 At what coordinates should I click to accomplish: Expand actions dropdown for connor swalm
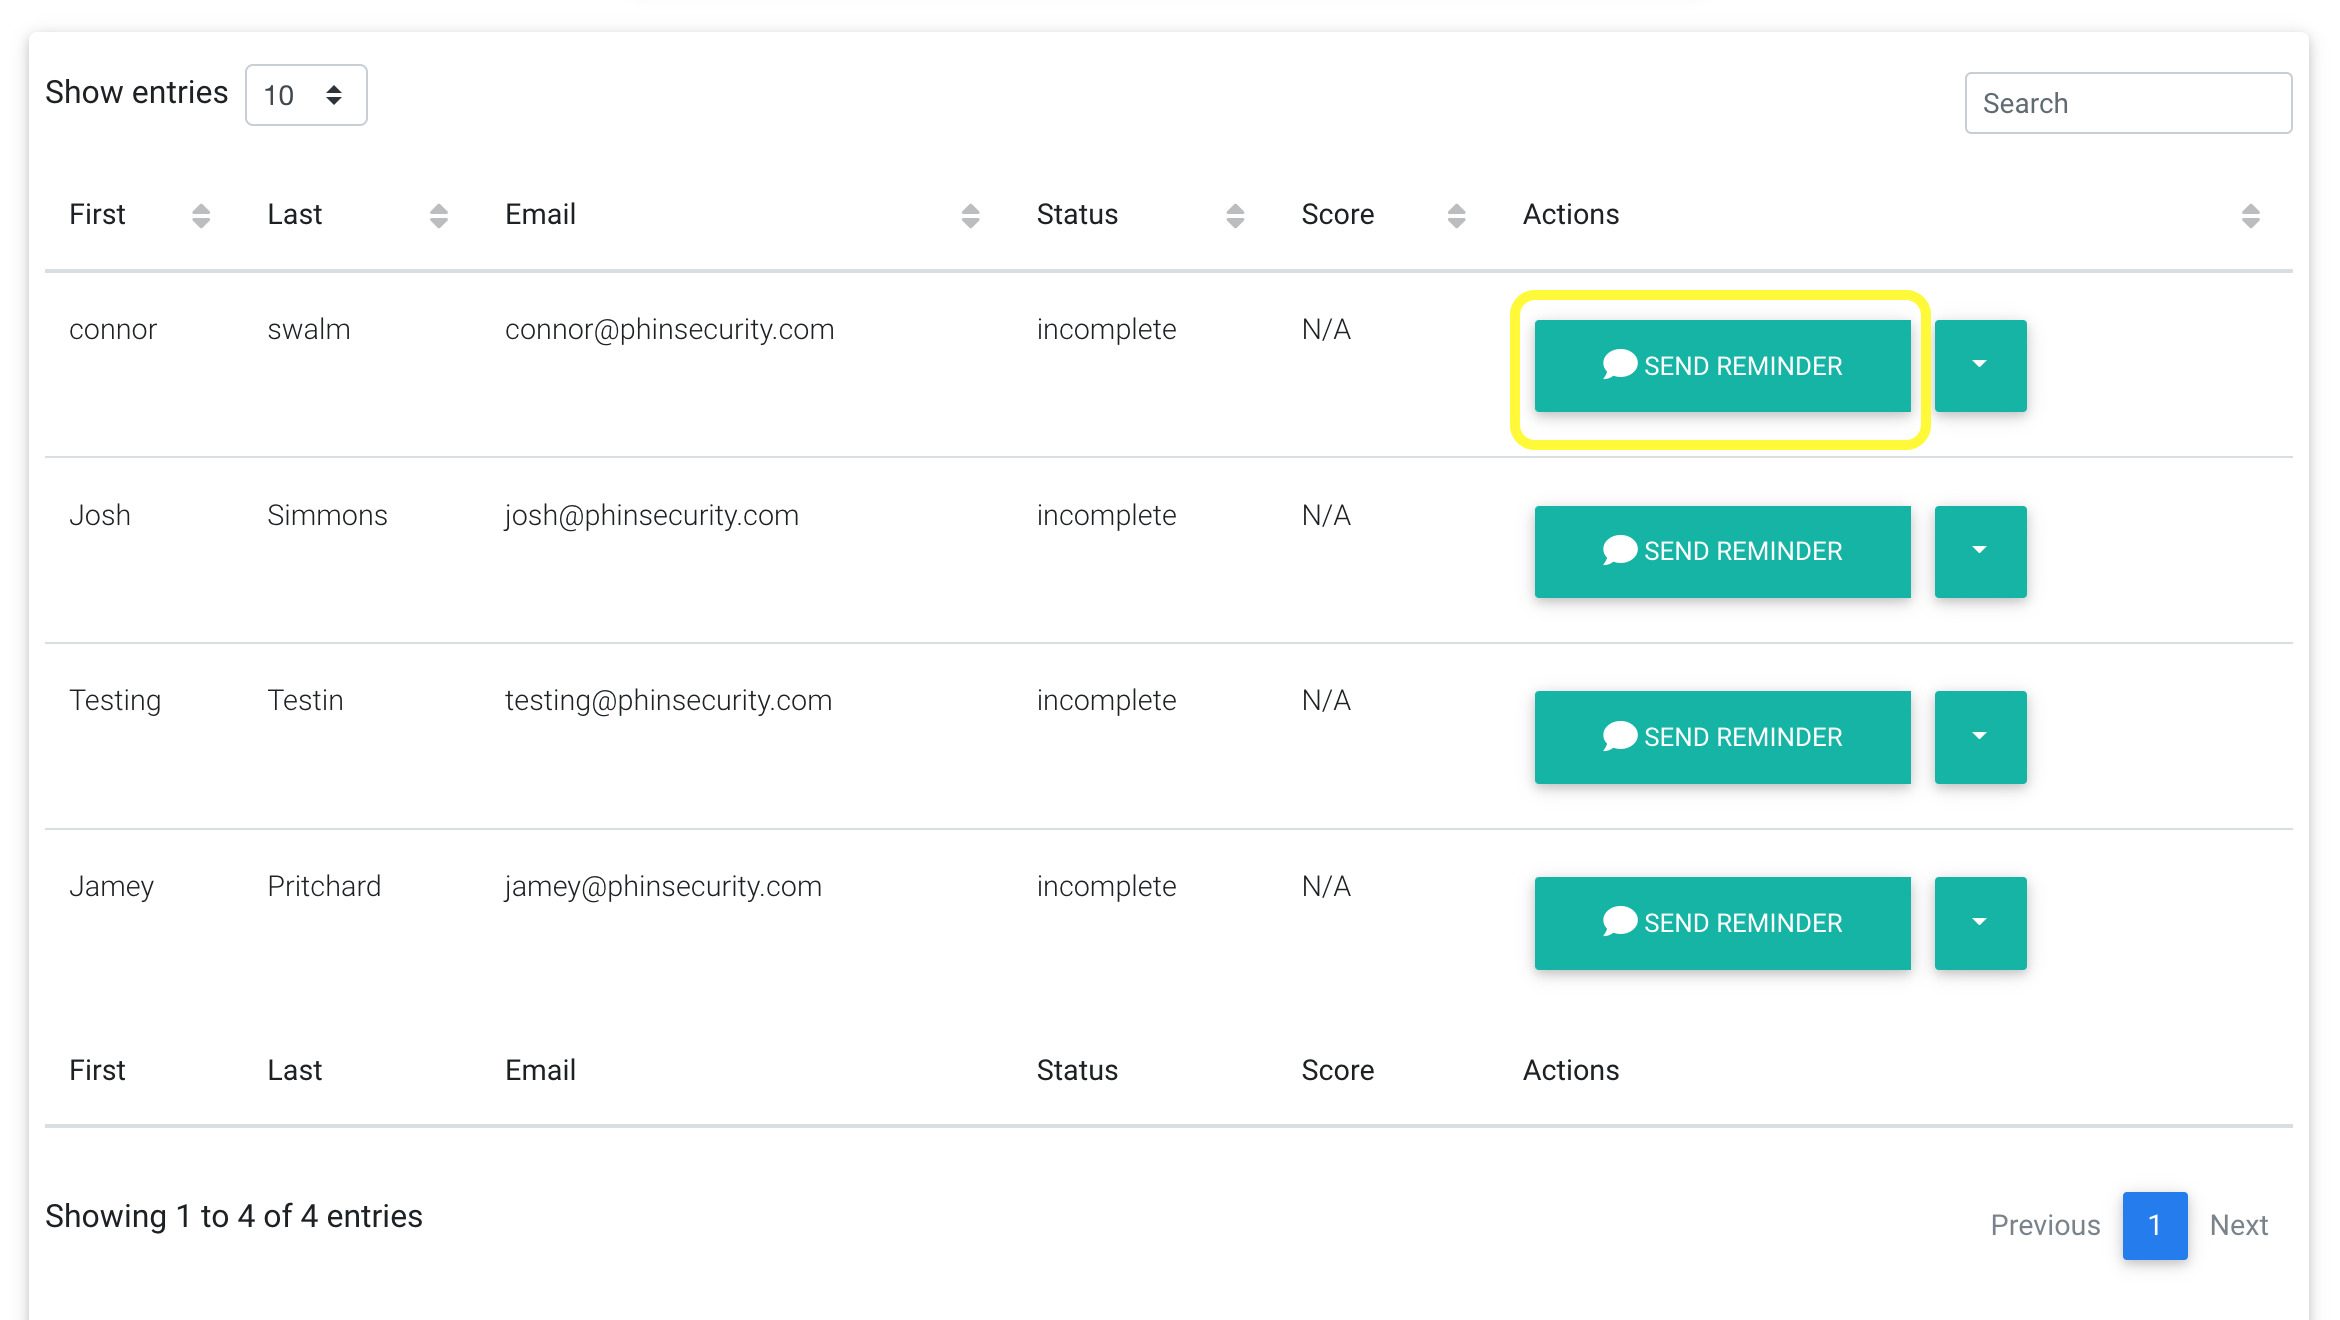pyautogui.click(x=1980, y=366)
